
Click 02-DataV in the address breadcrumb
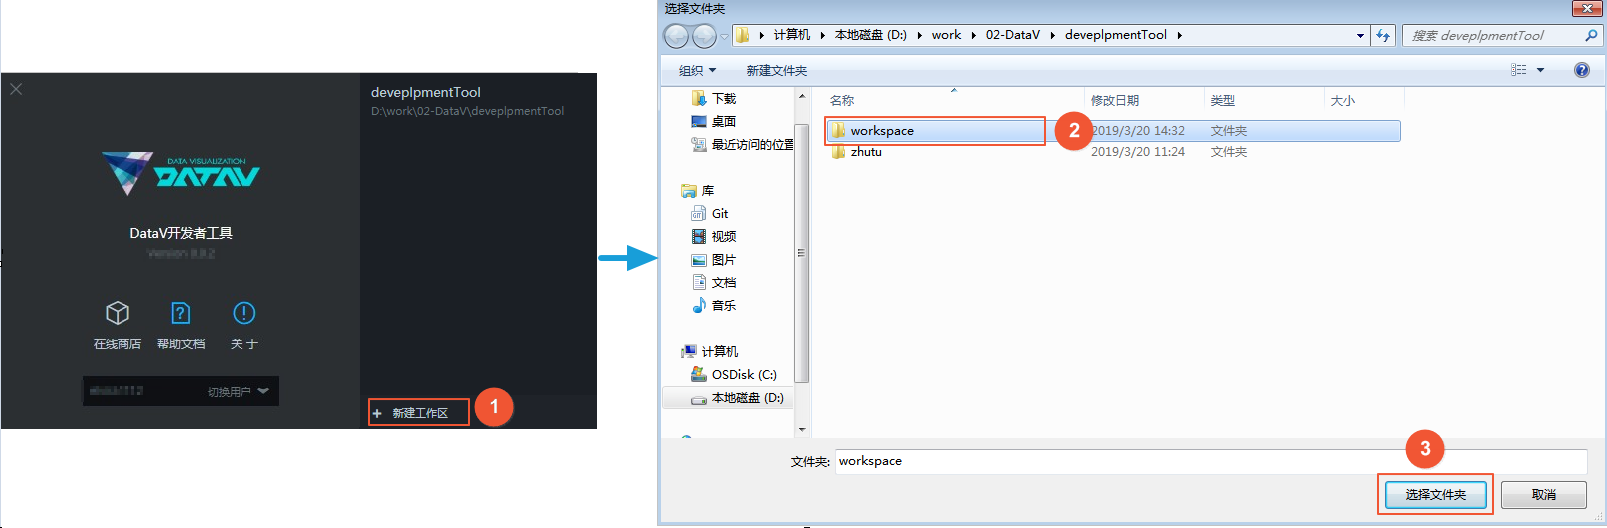point(1012,35)
